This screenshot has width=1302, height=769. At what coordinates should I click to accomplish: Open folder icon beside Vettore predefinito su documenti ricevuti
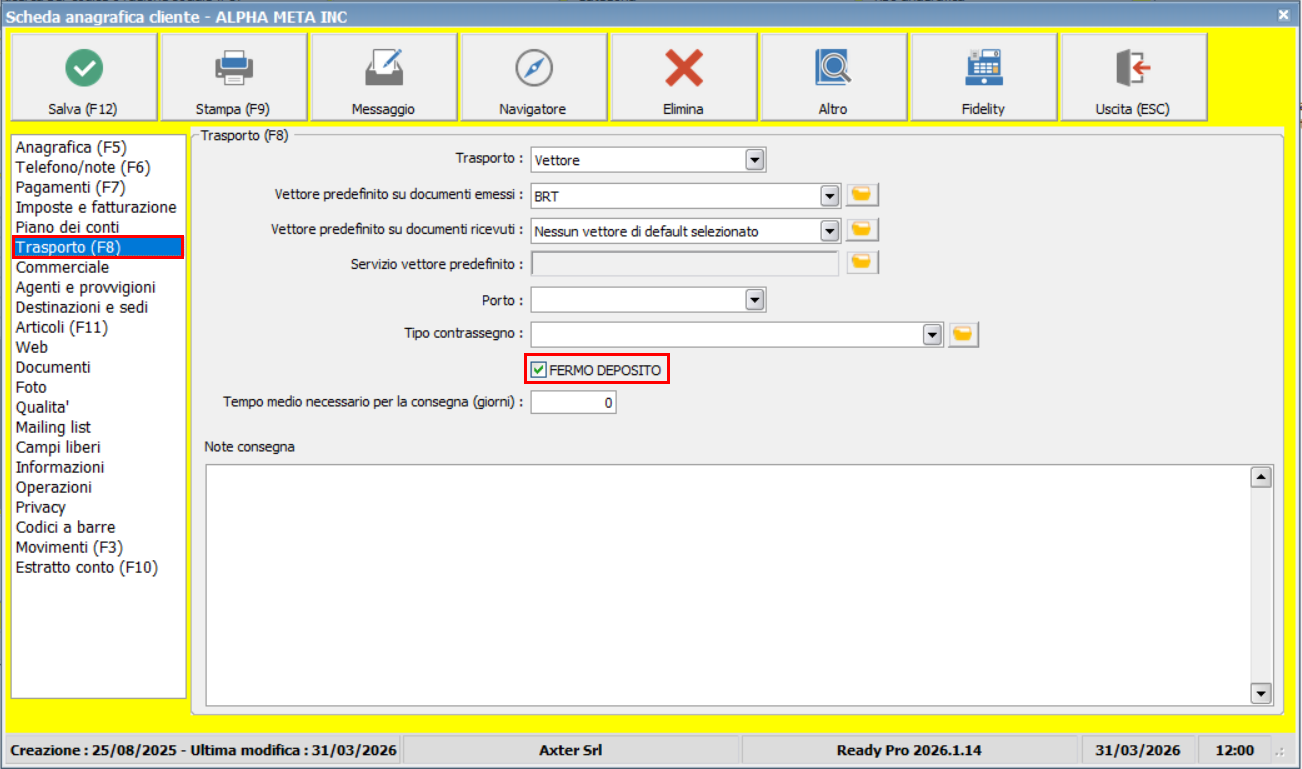coord(862,230)
